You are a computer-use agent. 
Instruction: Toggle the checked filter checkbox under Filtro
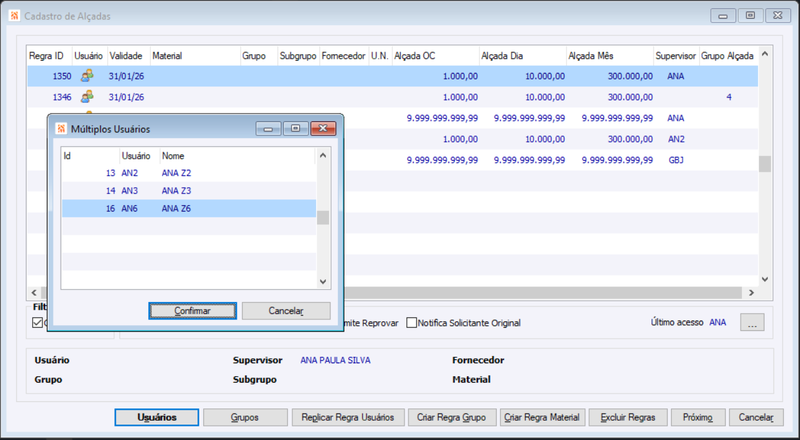[37, 323]
